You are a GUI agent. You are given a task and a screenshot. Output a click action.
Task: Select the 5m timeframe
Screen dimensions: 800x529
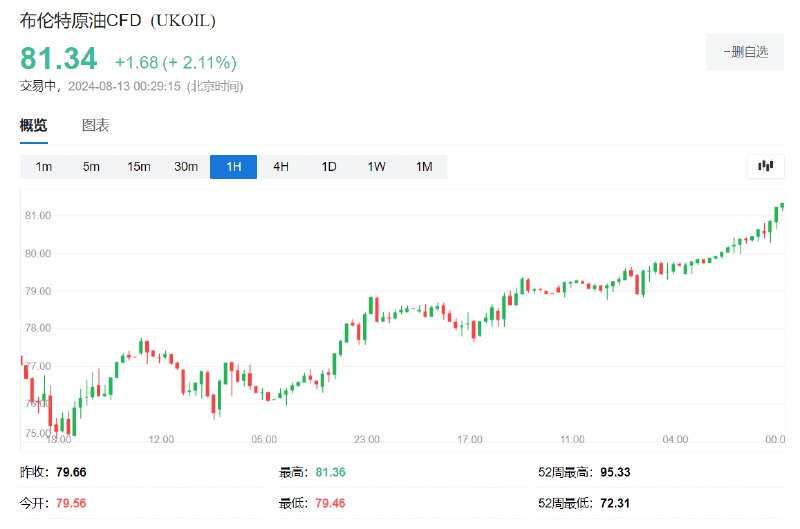[x=91, y=167]
